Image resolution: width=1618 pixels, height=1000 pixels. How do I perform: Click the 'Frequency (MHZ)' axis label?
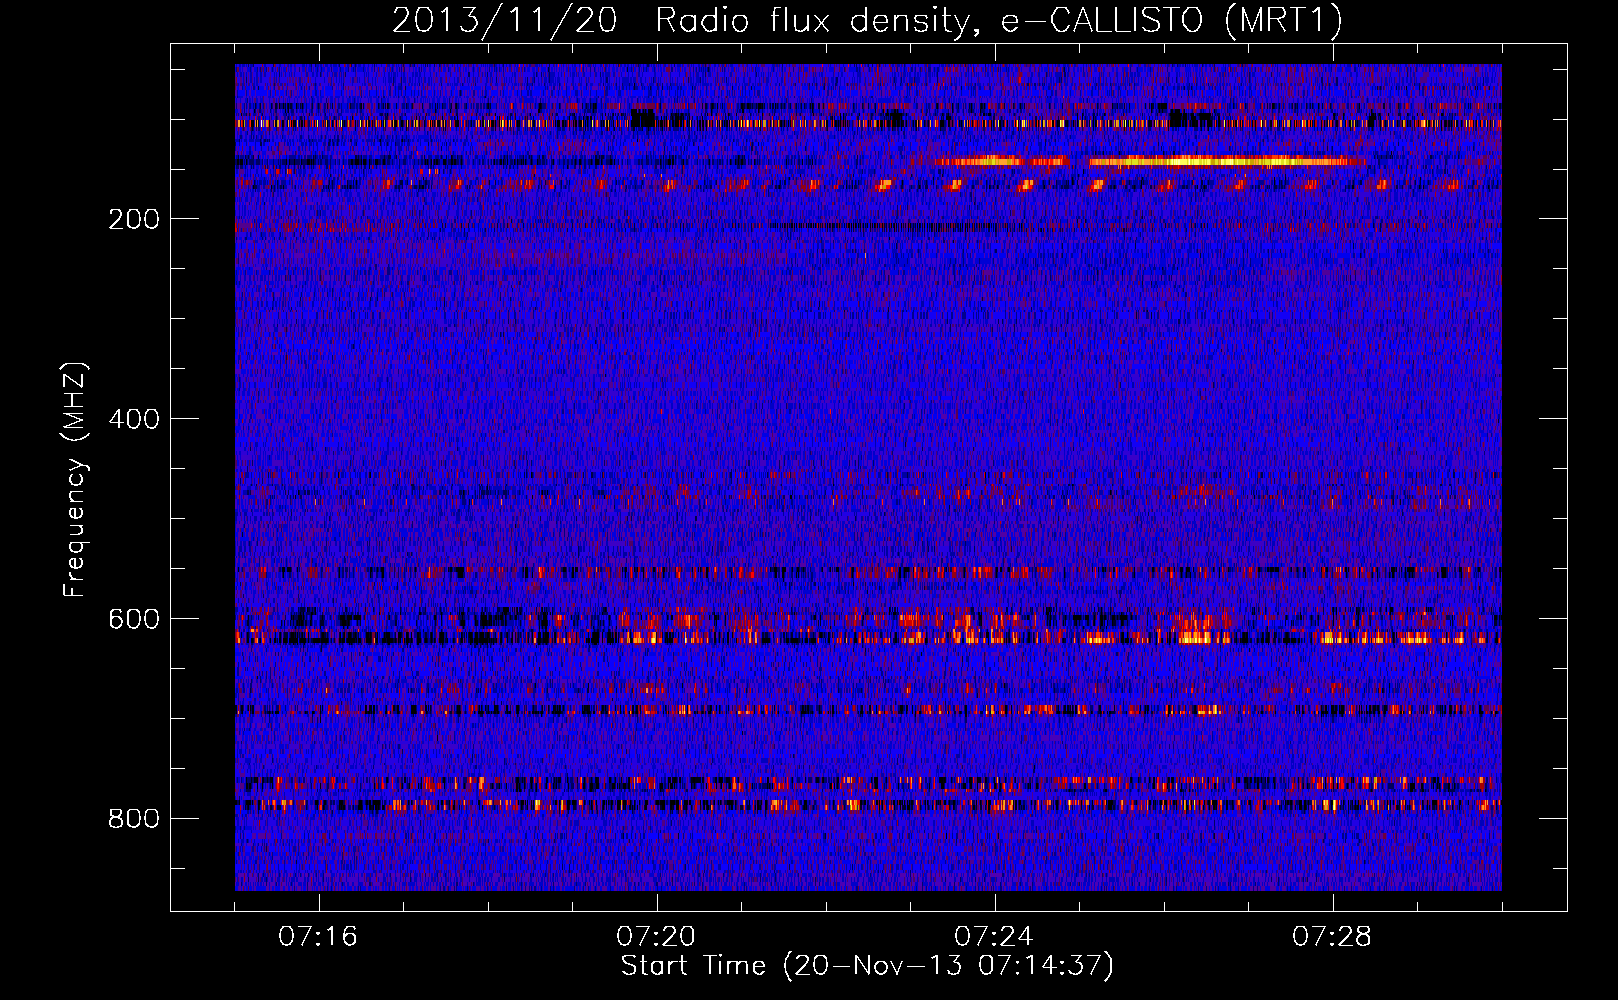point(75,480)
